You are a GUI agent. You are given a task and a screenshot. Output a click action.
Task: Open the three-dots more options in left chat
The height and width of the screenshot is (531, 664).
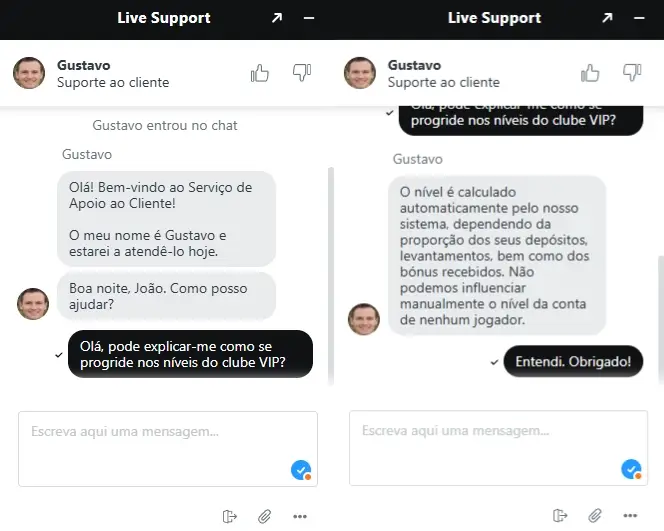(300, 516)
